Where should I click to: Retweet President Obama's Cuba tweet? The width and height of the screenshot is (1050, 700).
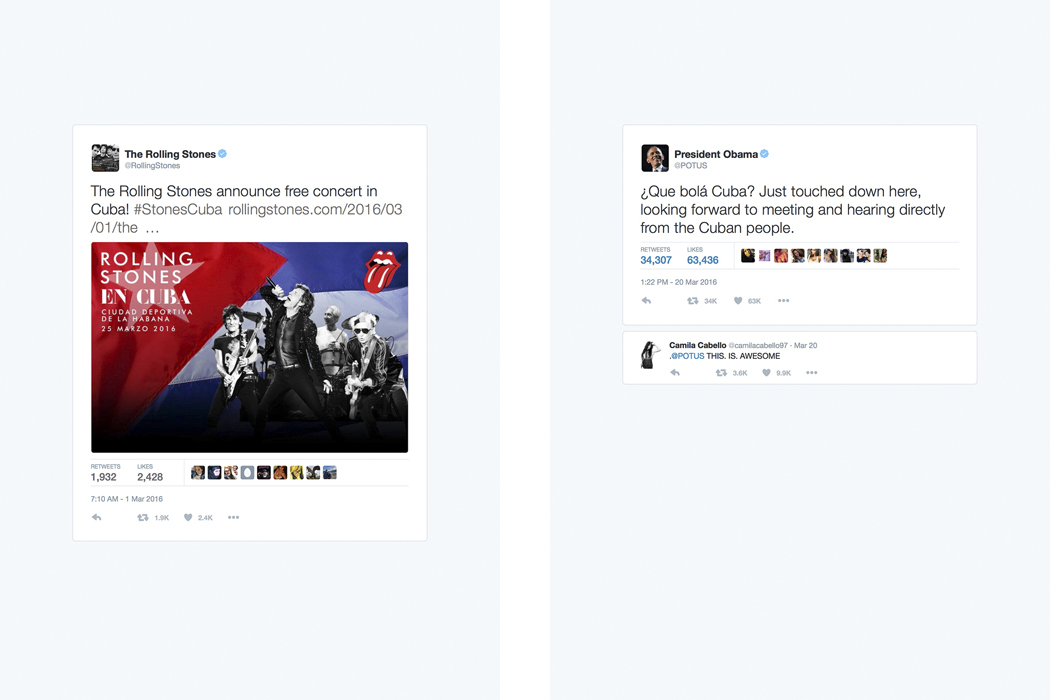[692, 301]
